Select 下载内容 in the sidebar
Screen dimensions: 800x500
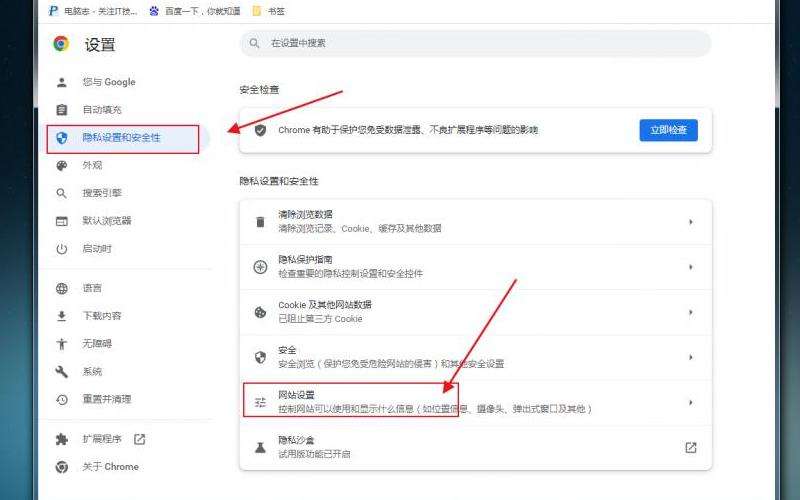pyautogui.click(x=102, y=316)
